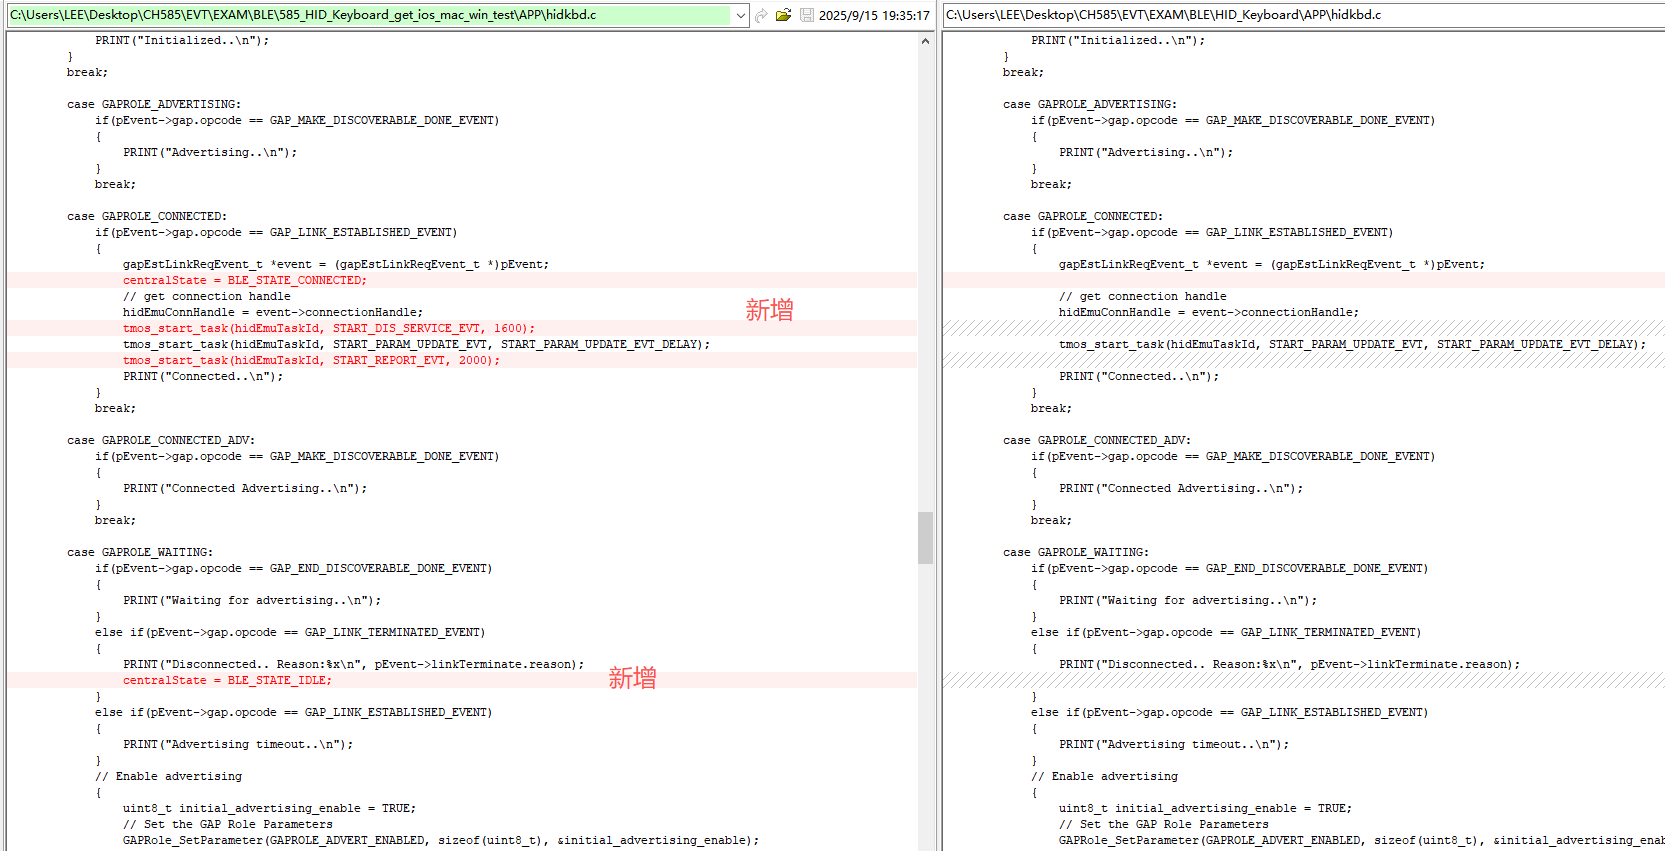Click PRINT("Connected..\n") in right pane
Screen dimensions: 1665x851
click(1139, 376)
